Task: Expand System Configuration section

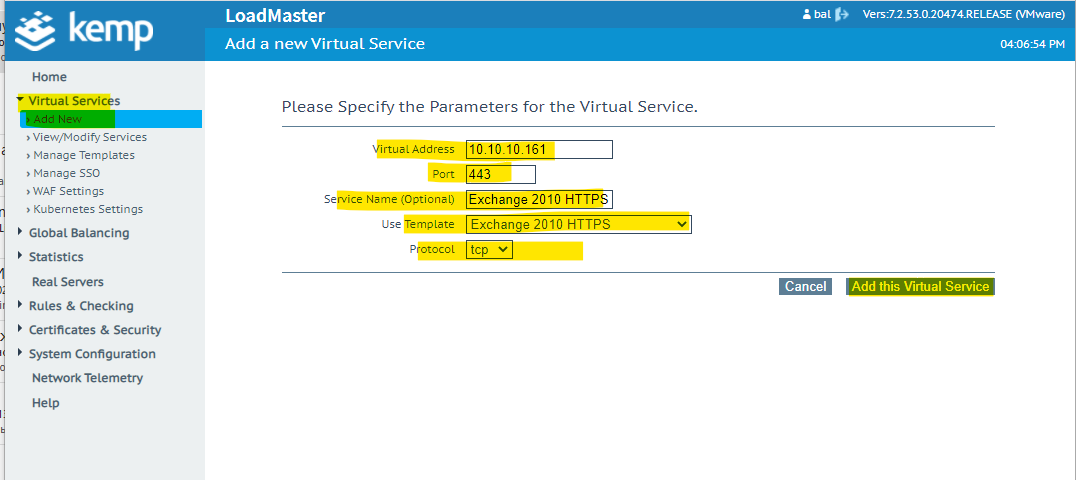Action: [20, 354]
